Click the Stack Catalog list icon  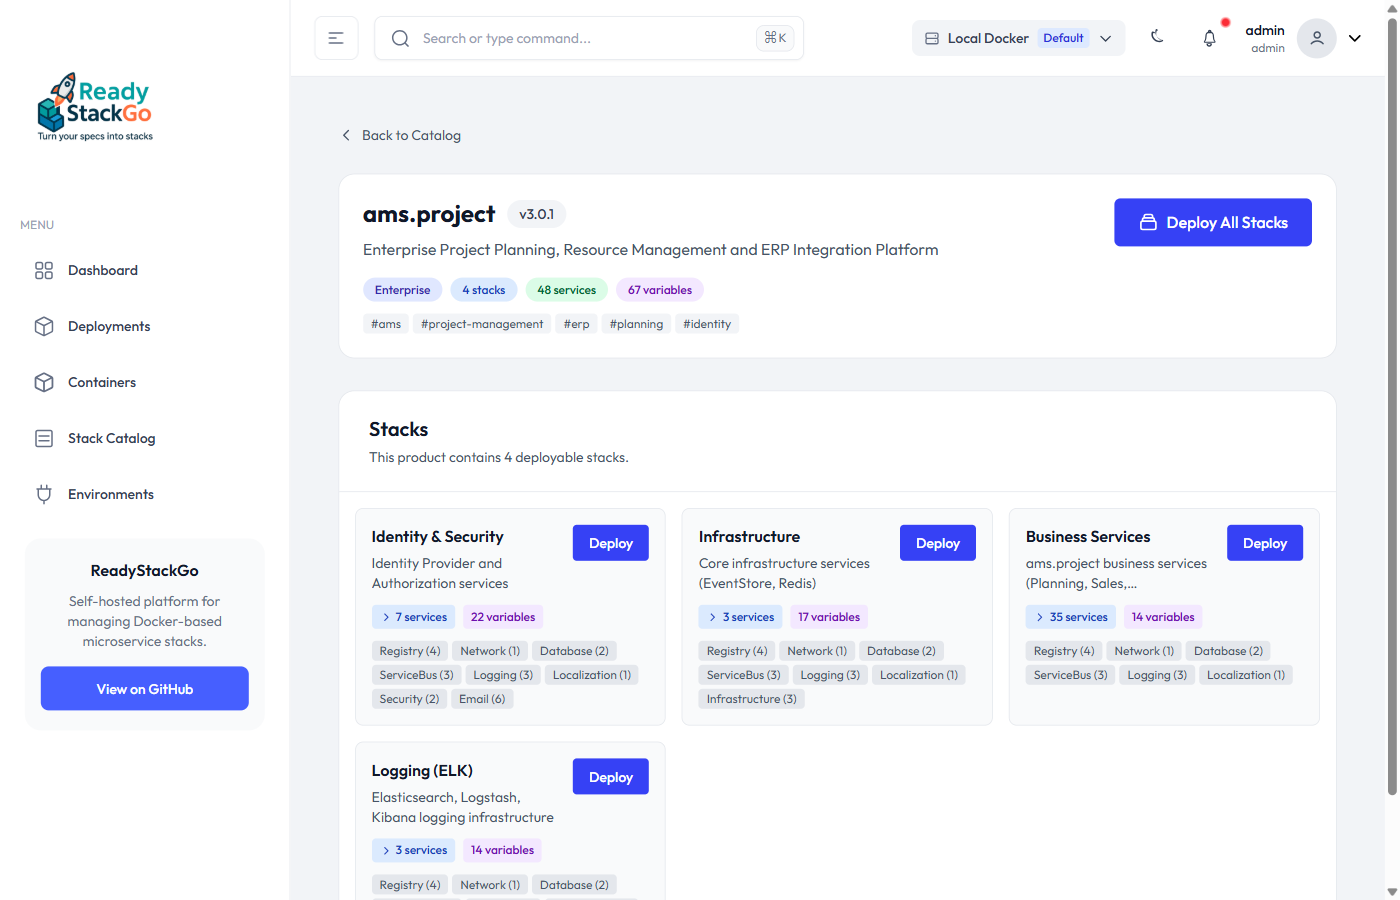point(44,439)
